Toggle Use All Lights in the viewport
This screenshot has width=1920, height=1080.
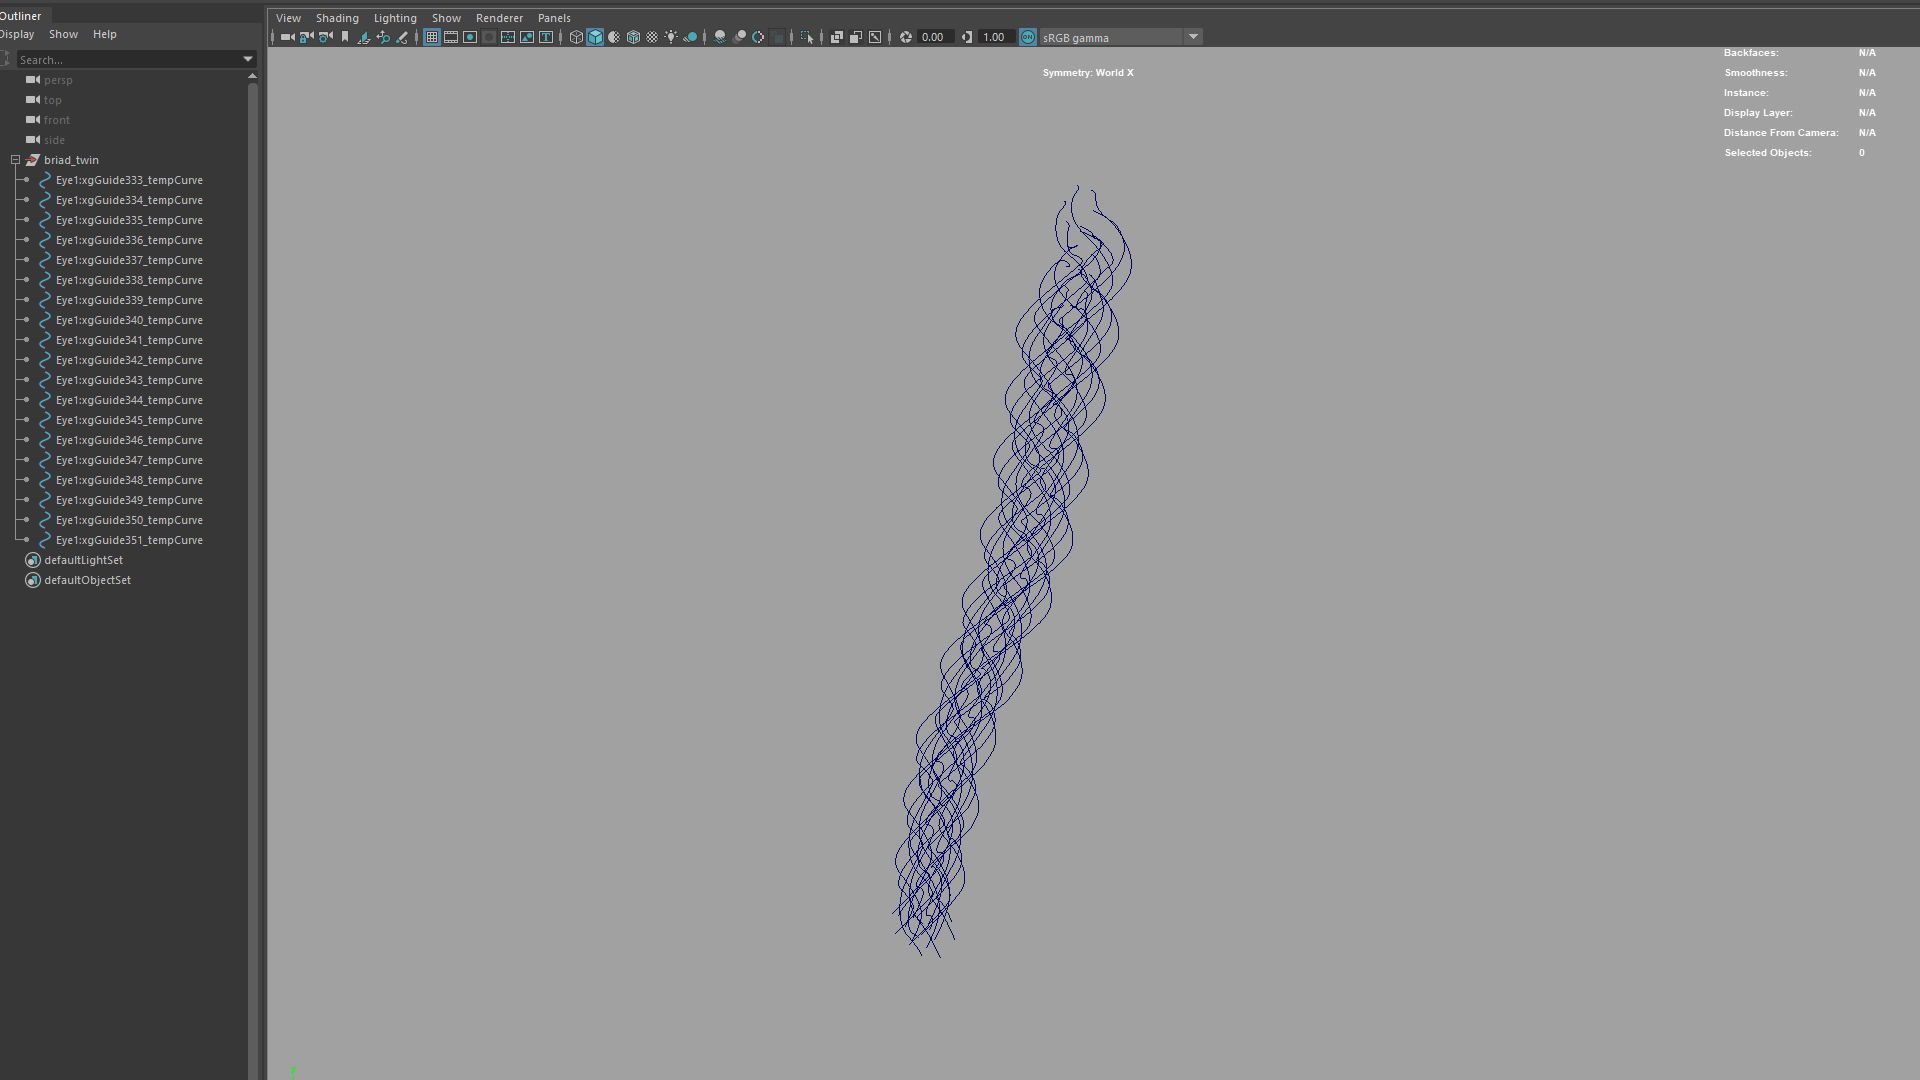pyautogui.click(x=673, y=37)
